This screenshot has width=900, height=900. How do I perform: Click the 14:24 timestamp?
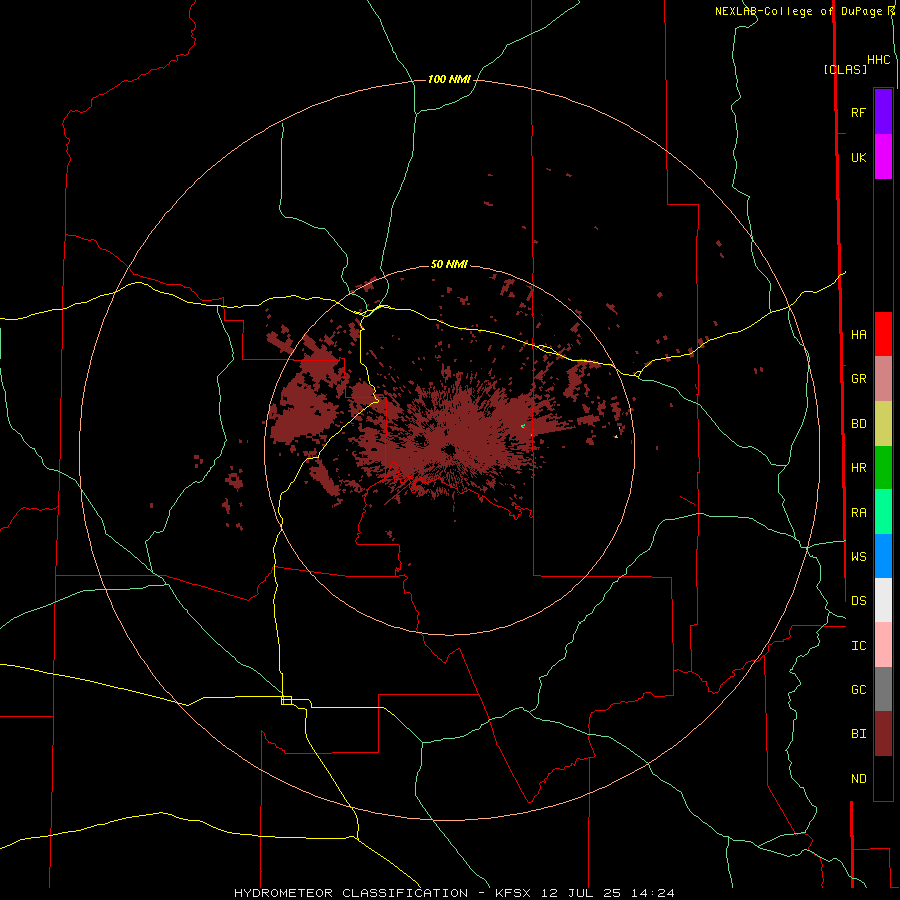click(x=652, y=893)
